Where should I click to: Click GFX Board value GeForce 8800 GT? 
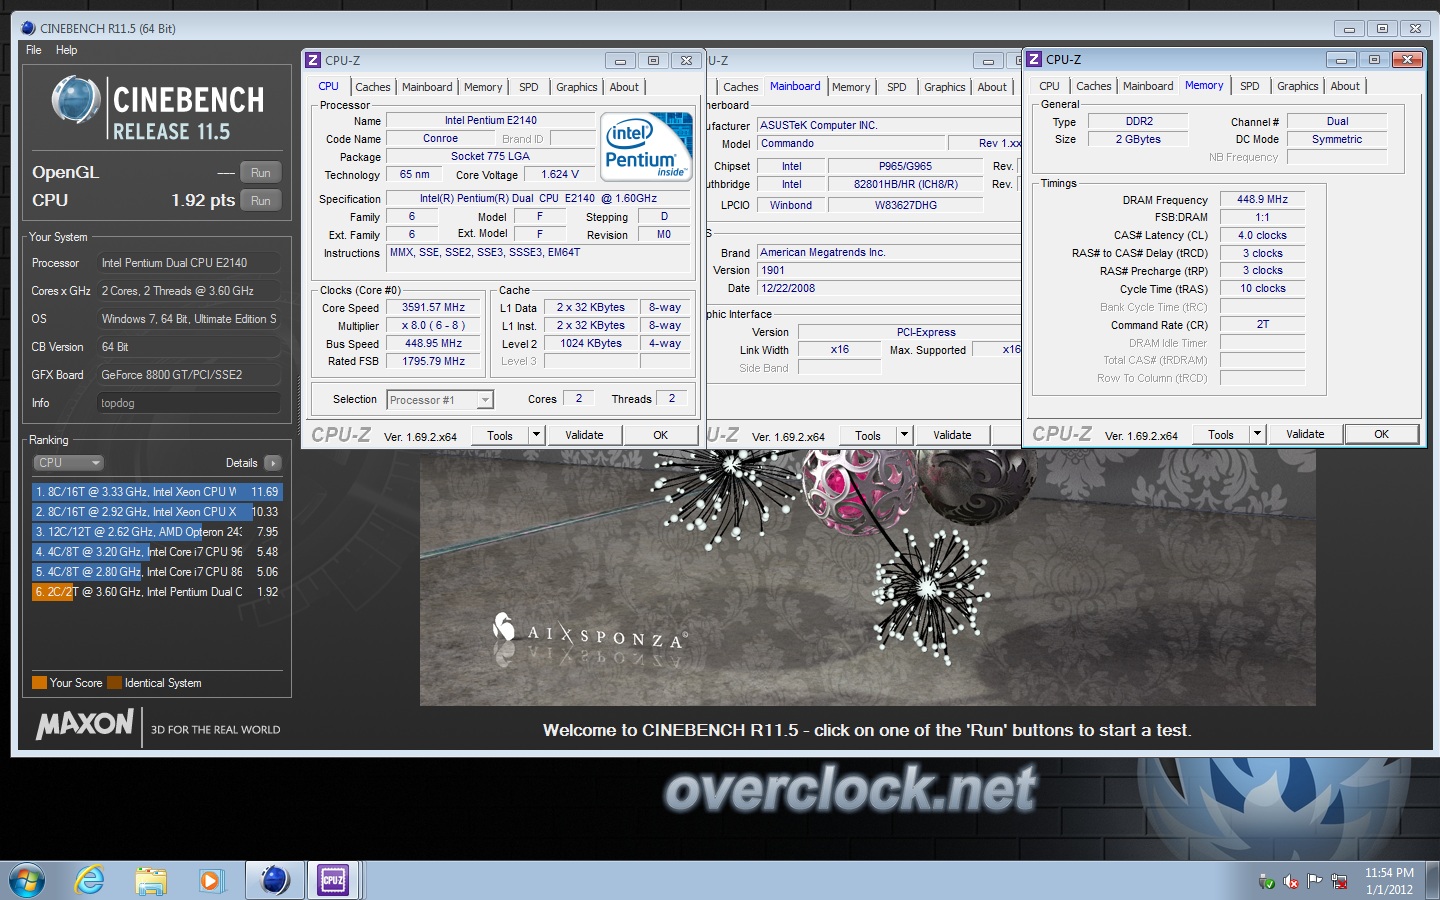189,375
